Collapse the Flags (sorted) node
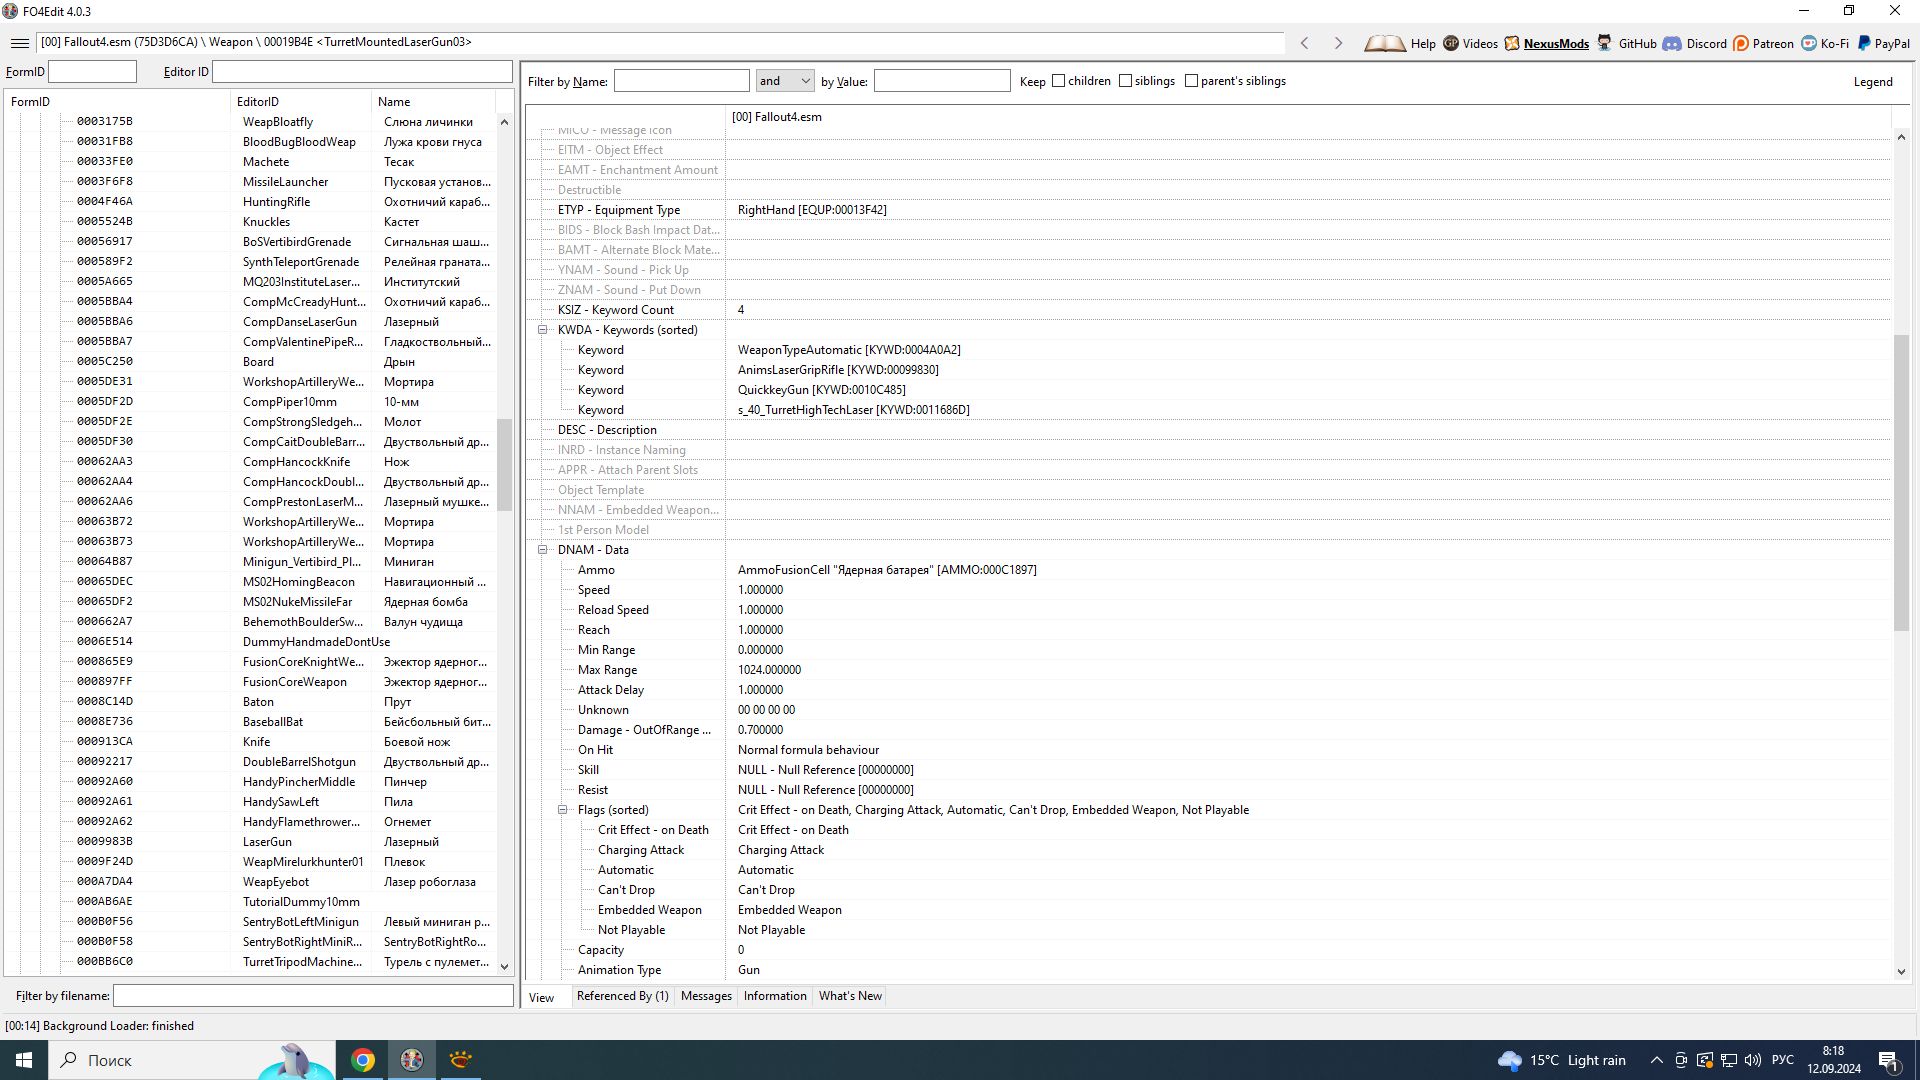The image size is (1920, 1080). tap(563, 810)
